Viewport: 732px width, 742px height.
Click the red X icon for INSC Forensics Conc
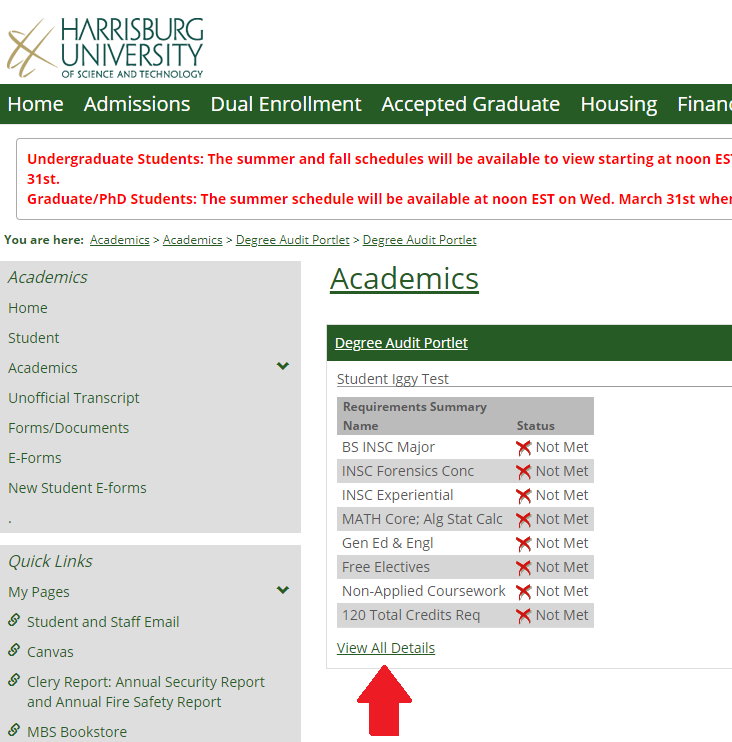[523, 471]
